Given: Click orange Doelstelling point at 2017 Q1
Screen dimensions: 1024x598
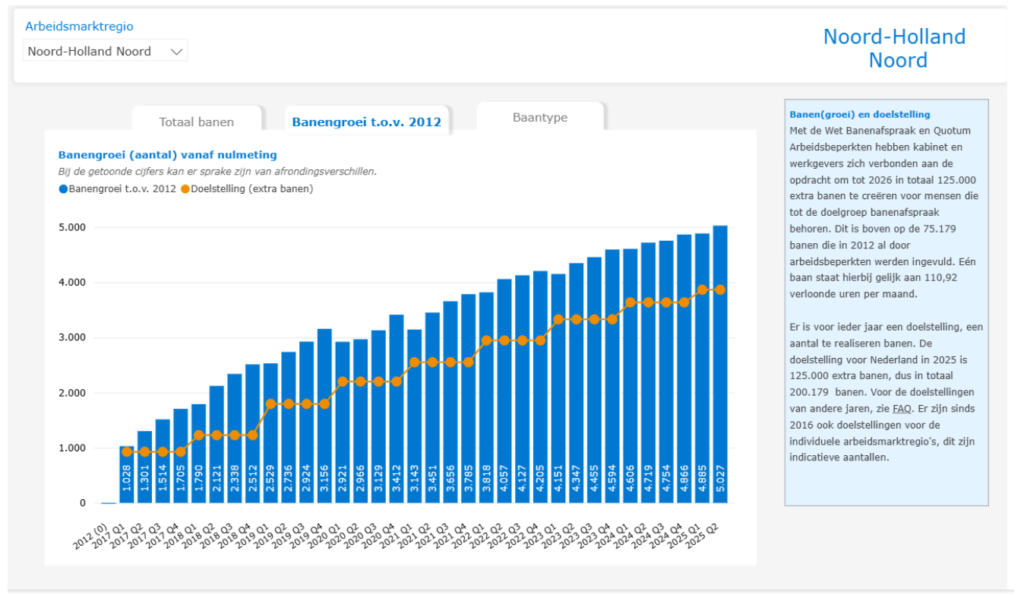Looking at the screenshot, I should [127, 452].
